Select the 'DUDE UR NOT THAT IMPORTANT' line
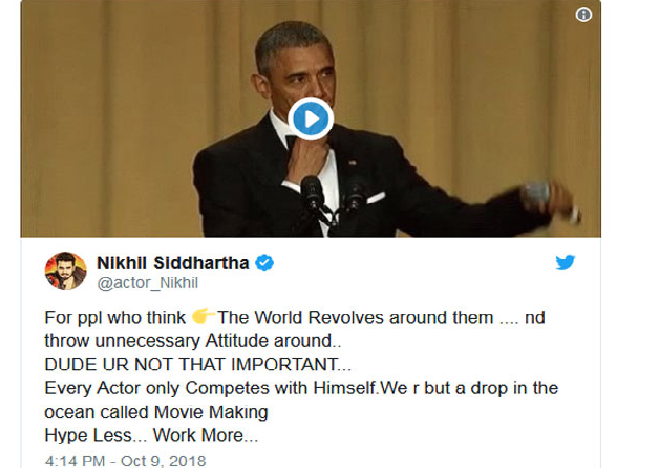 (198, 364)
